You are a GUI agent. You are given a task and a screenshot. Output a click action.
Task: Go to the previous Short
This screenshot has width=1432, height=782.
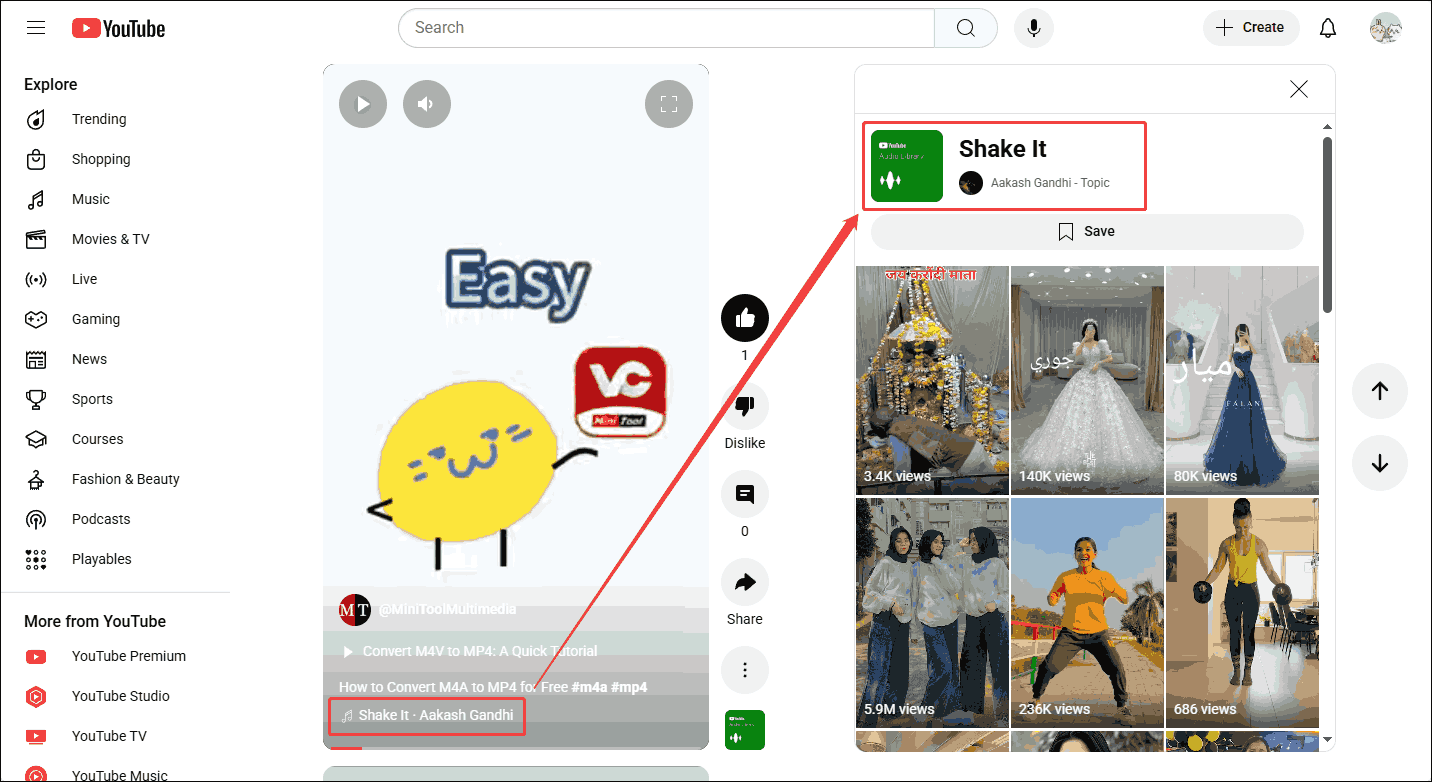(x=1380, y=391)
